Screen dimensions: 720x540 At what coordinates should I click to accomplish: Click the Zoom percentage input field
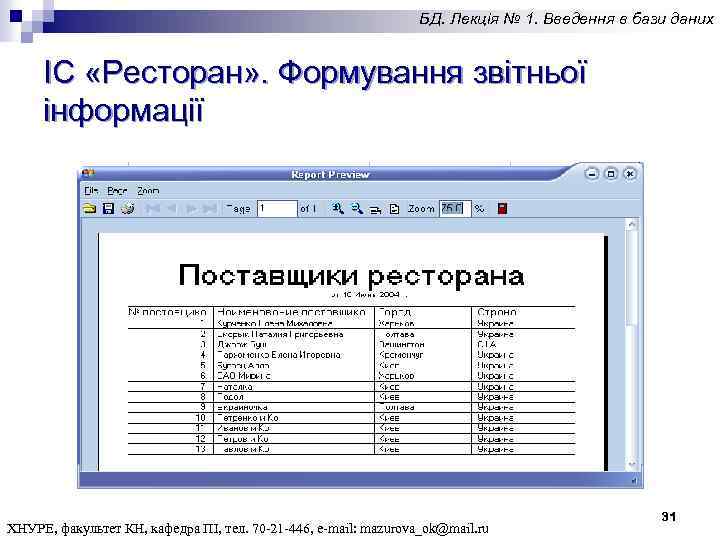pos(455,209)
